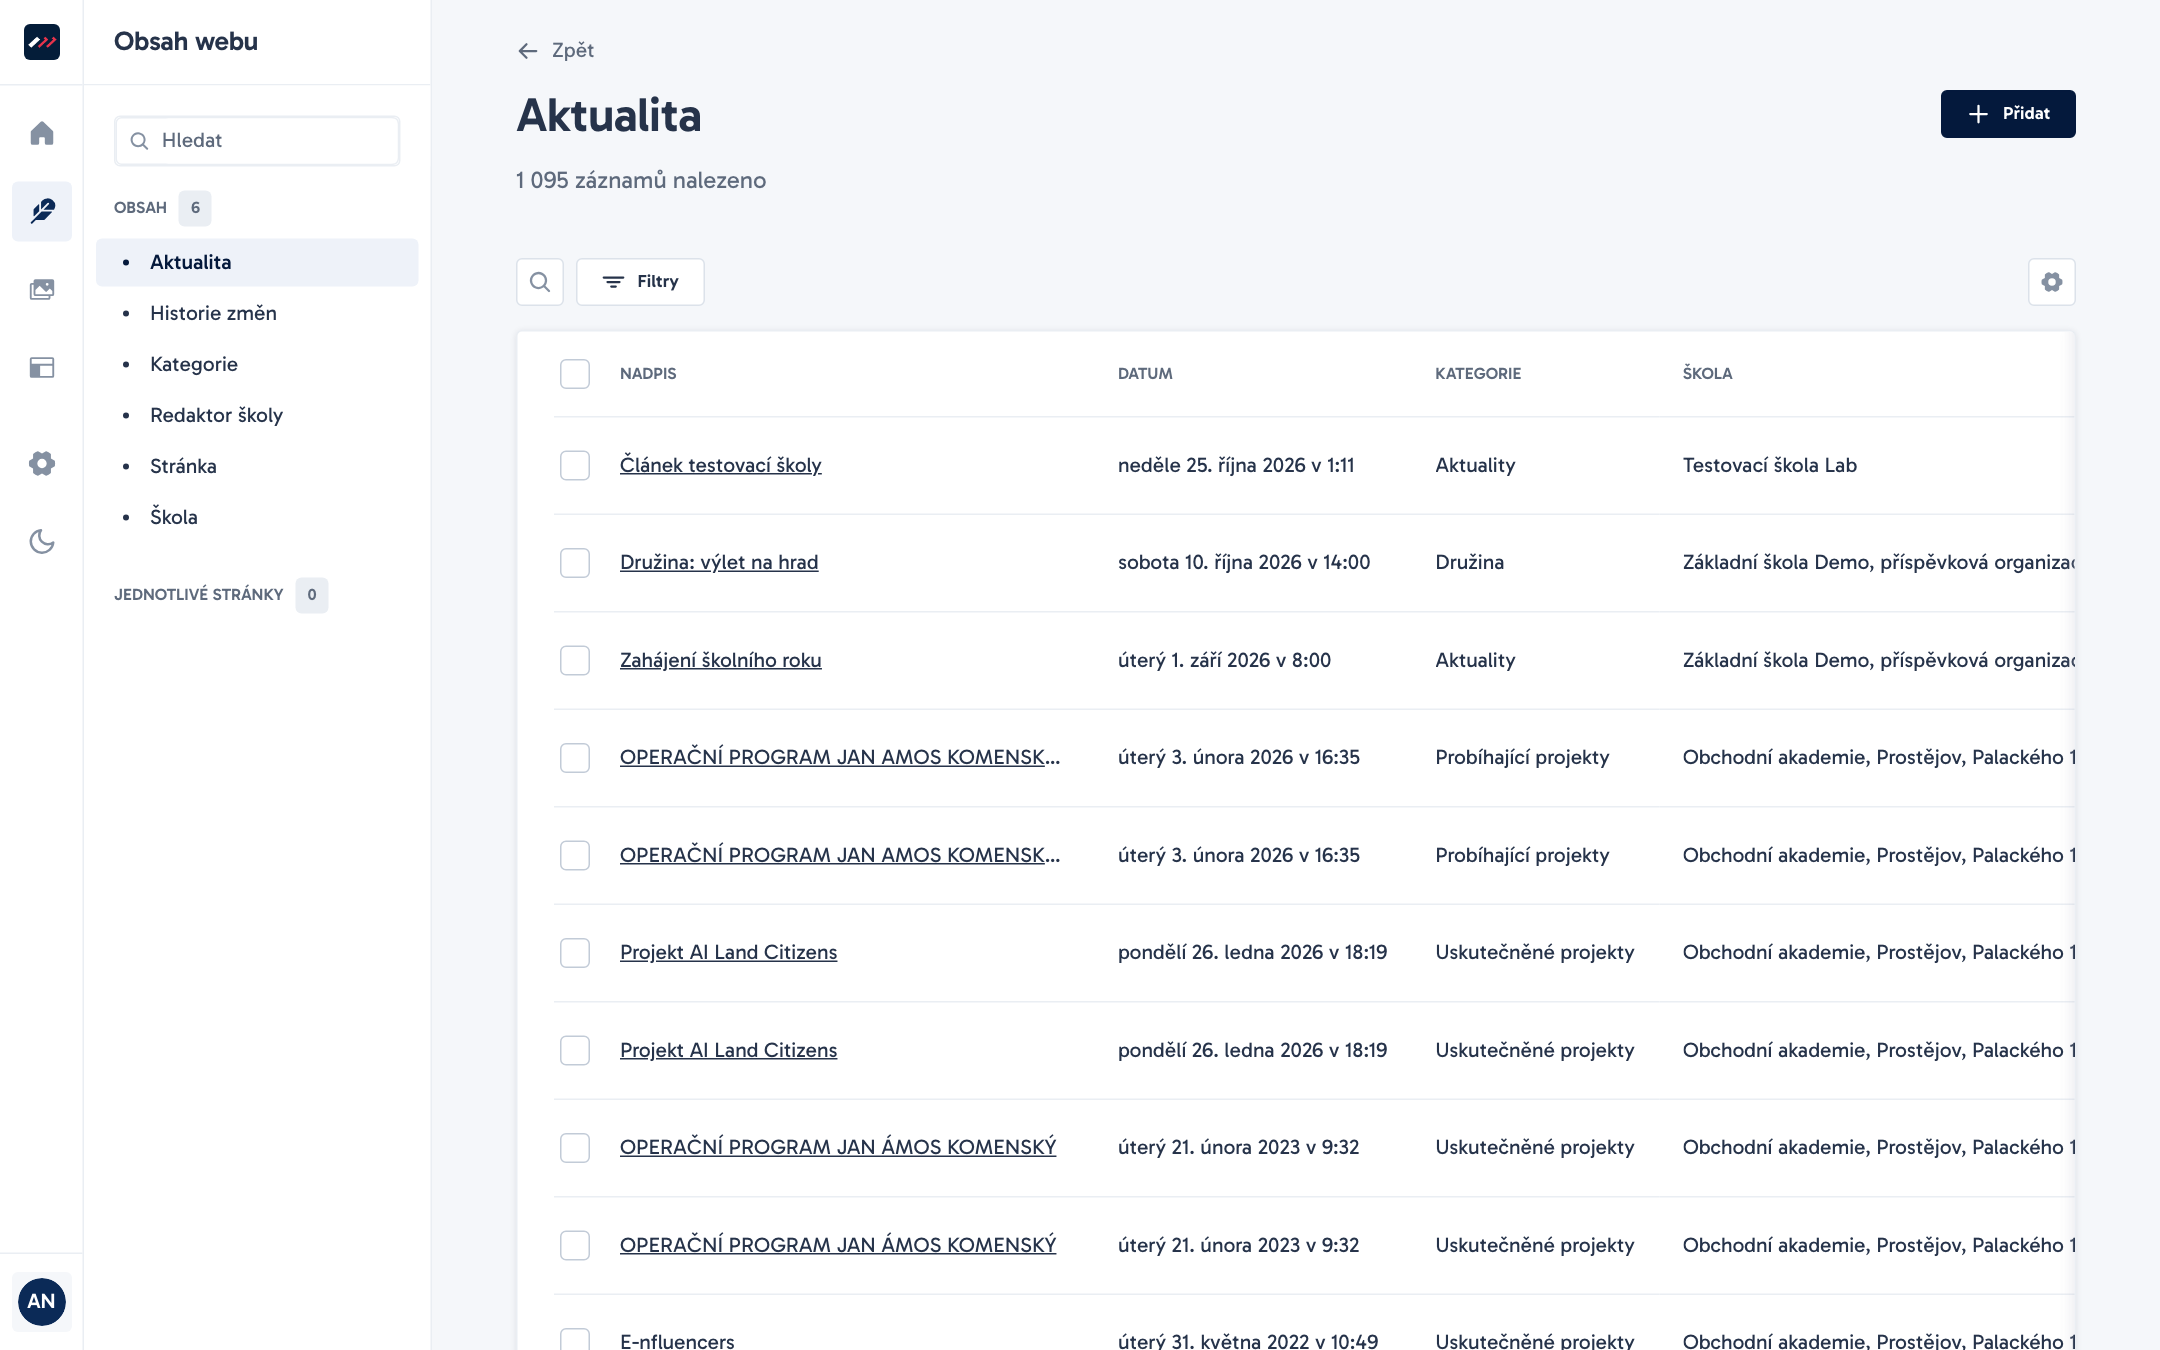Image resolution: width=2160 pixels, height=1350 pixels.
Task: Open the Zahájení školního roku entry
Action: pyautogui.click(x=720, y=660)
